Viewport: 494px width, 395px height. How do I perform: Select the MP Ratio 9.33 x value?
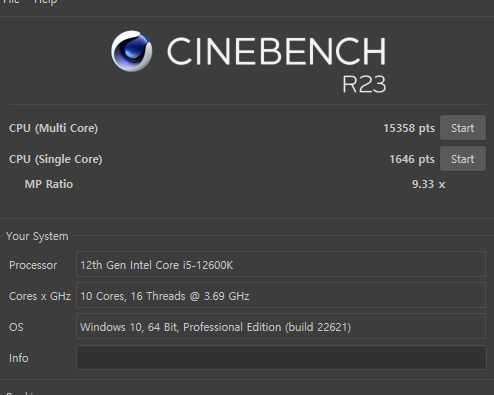point(428,184)
